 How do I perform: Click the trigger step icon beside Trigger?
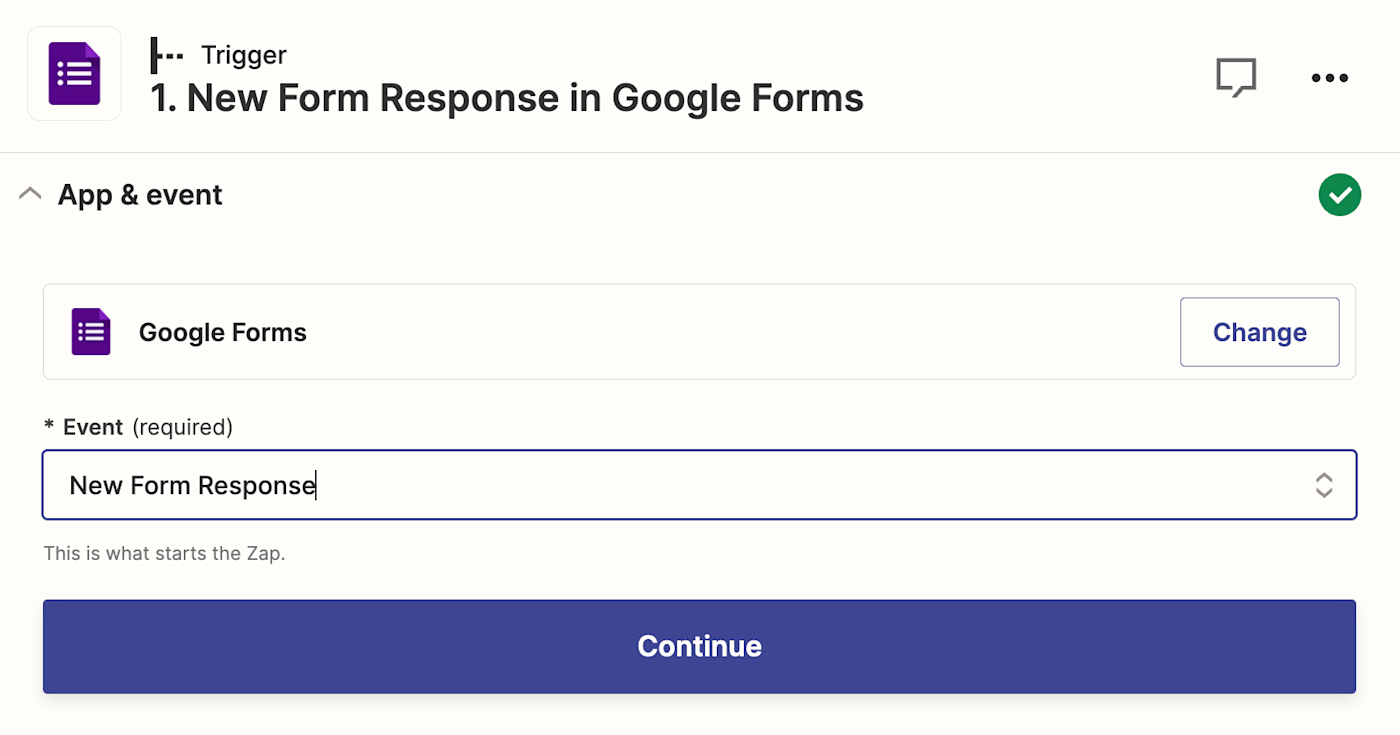[x=166, y=55]
